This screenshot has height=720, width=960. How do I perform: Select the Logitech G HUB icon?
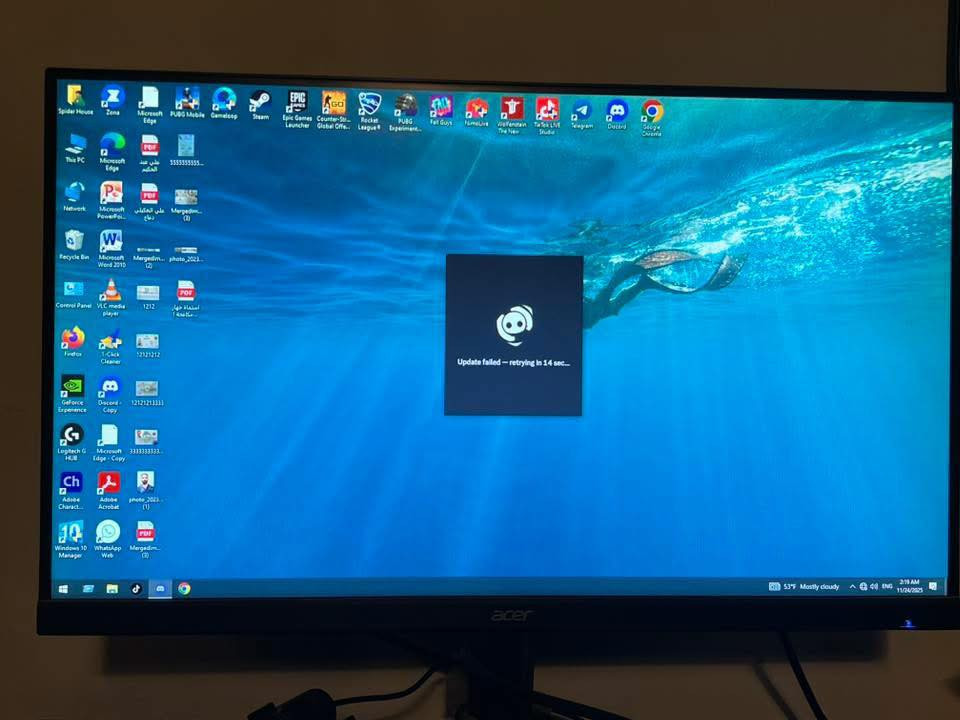[71, 436]
